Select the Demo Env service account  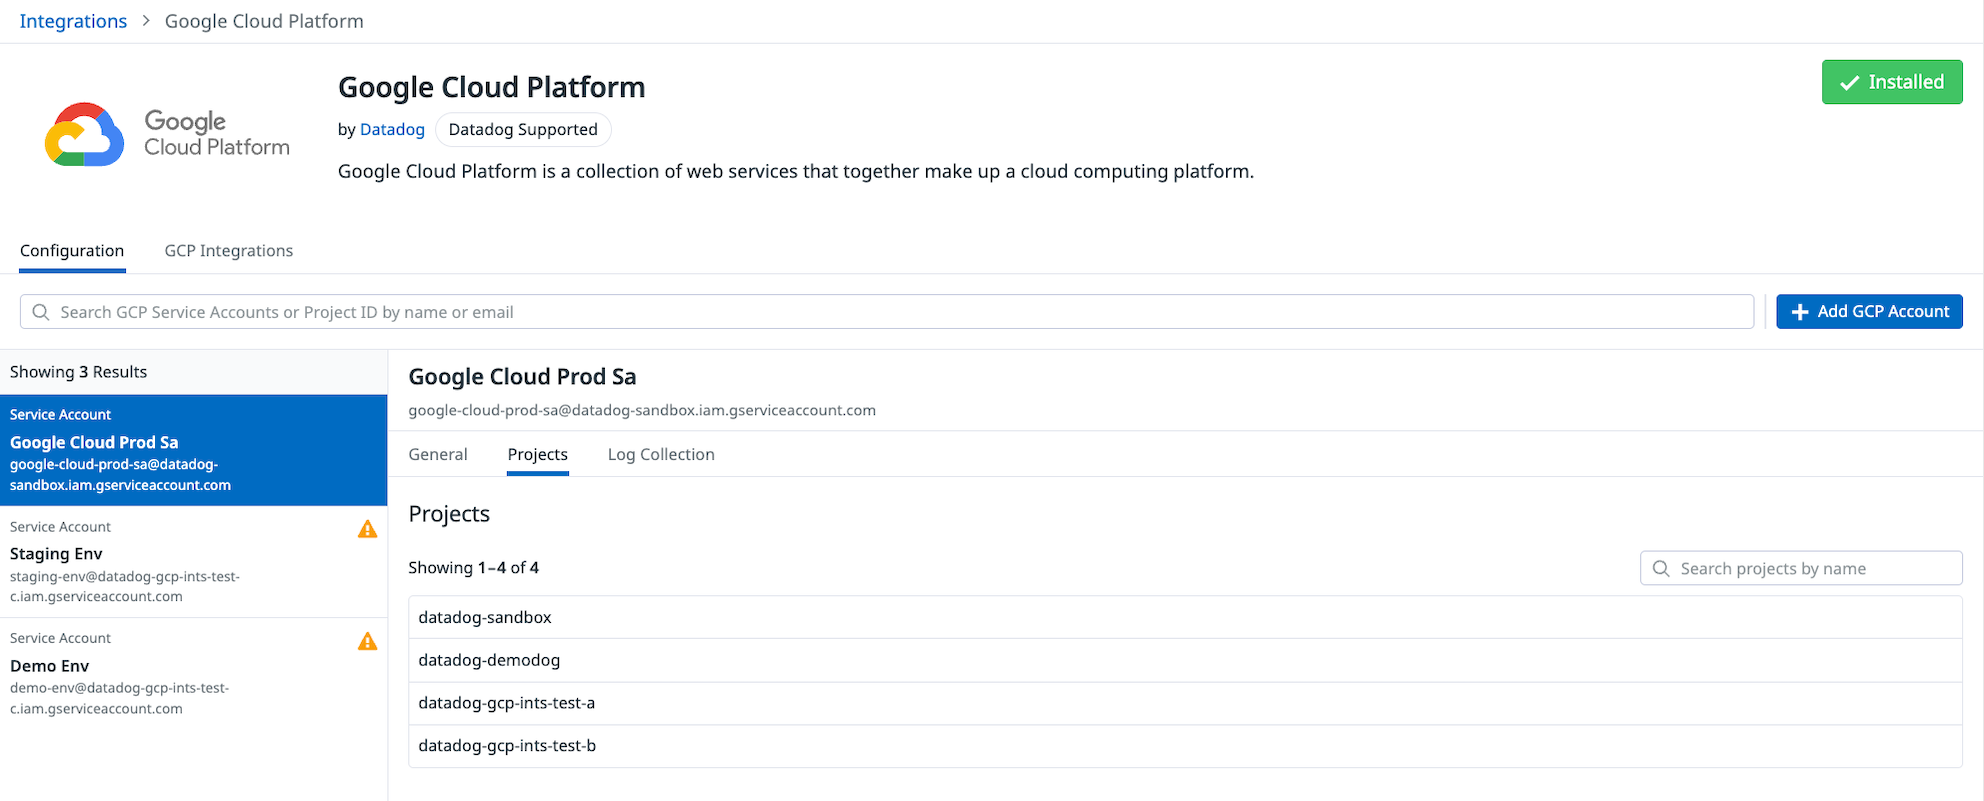[150, 672]
